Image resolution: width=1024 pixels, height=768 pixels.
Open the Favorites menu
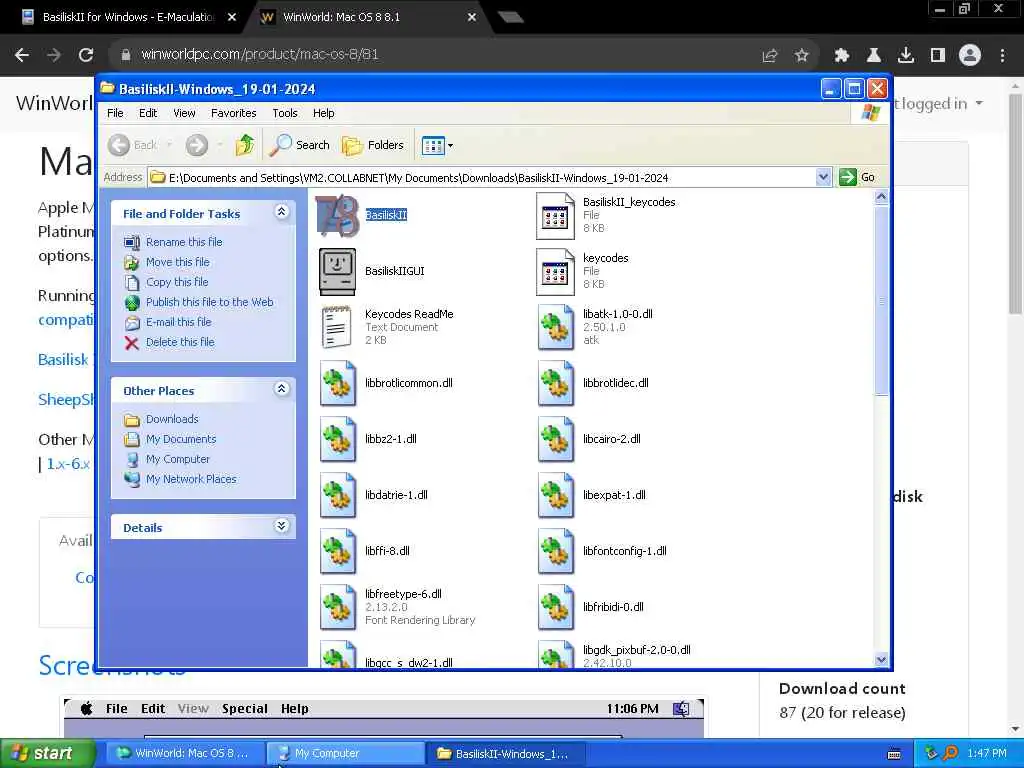coord(233,113)
